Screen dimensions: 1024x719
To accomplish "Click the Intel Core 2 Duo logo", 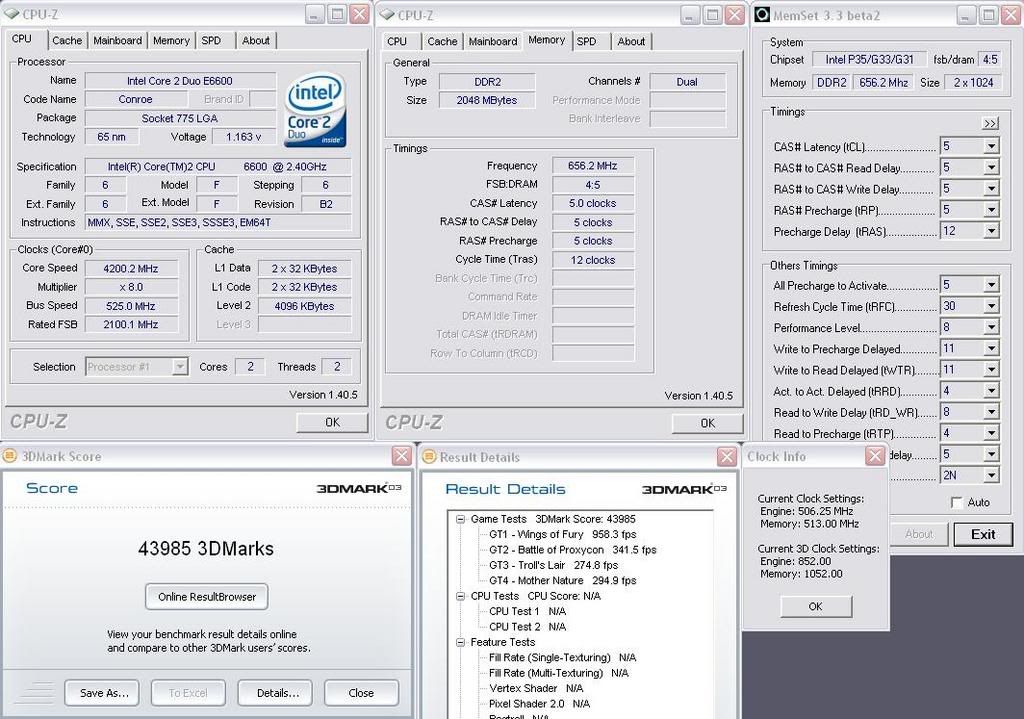I will pyautogui.click(x=316, y=110).
